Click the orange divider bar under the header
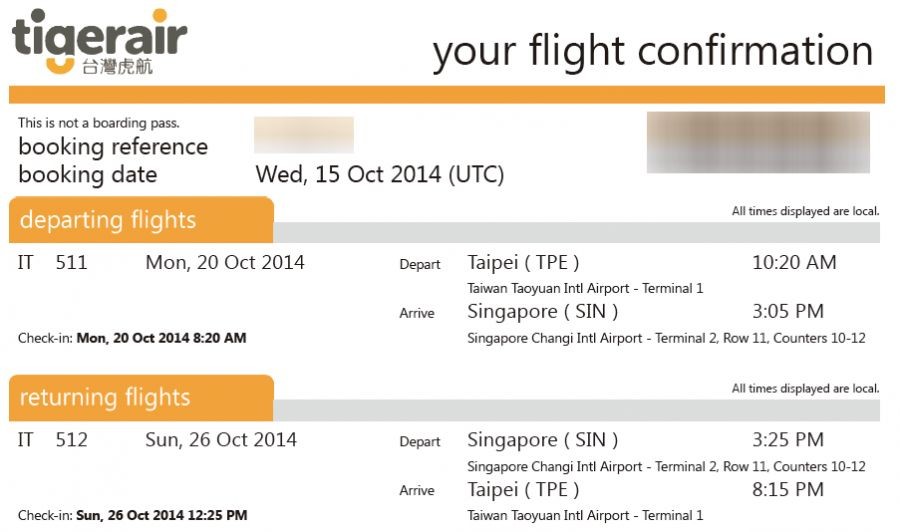This screenshot has height=532, width=900. tap(446, 95)
